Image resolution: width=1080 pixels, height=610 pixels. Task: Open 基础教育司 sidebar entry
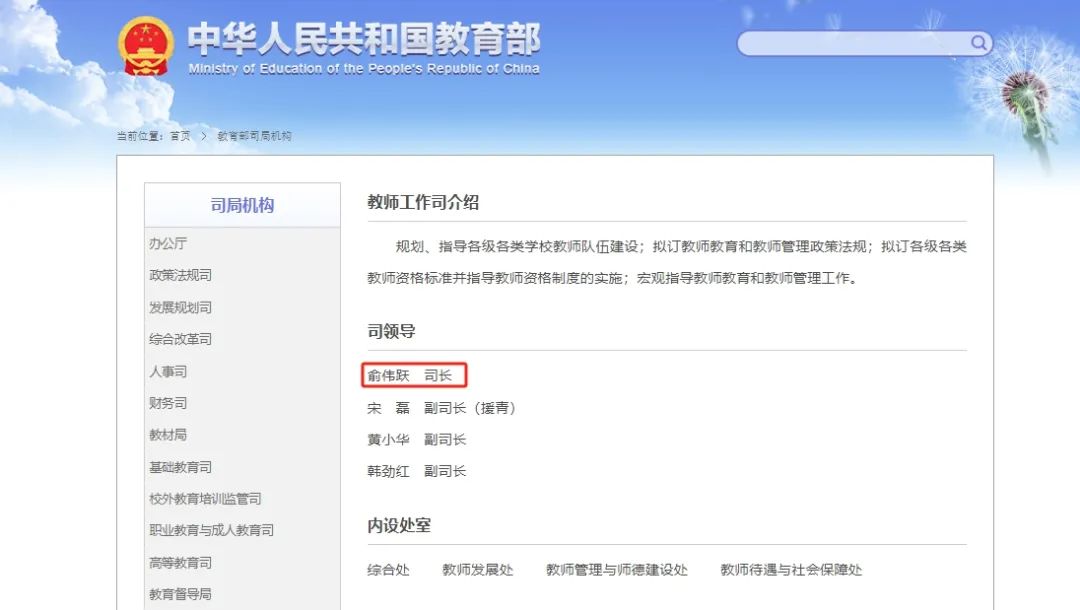point(180,467)
